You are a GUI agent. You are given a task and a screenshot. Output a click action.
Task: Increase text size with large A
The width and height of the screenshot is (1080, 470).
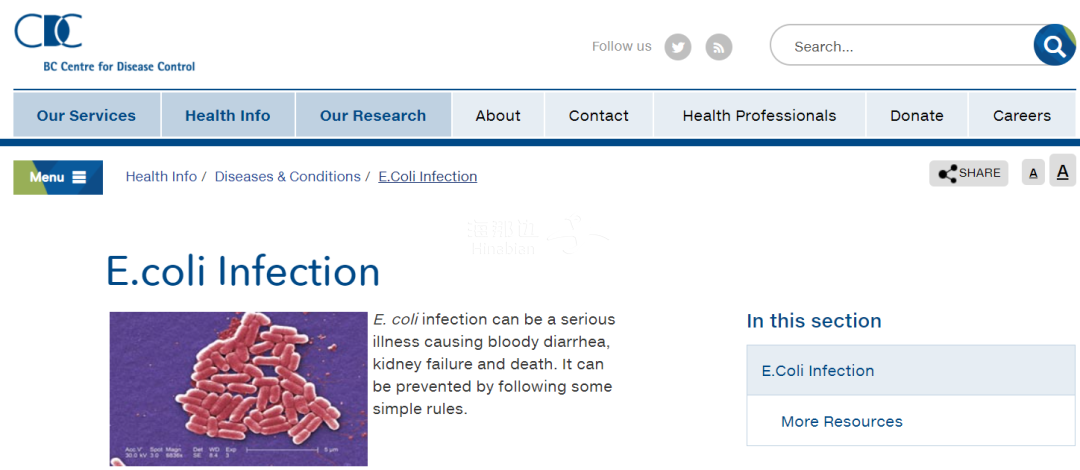(1063, 171)
